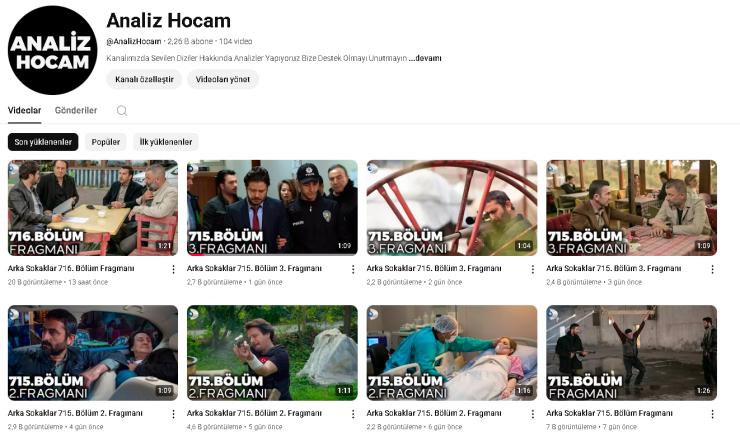The width and height of the screenshot is (740, 446).
Task: Click the 20 B görüntüleme • 13 saat önce text
Action: pos(58,282)
